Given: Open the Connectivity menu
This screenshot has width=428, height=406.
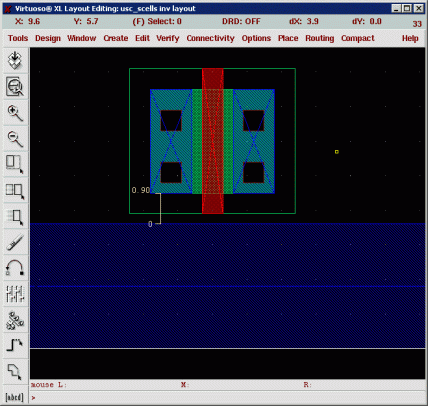Looking at the screenshot, I should click(x=210, y=38).
